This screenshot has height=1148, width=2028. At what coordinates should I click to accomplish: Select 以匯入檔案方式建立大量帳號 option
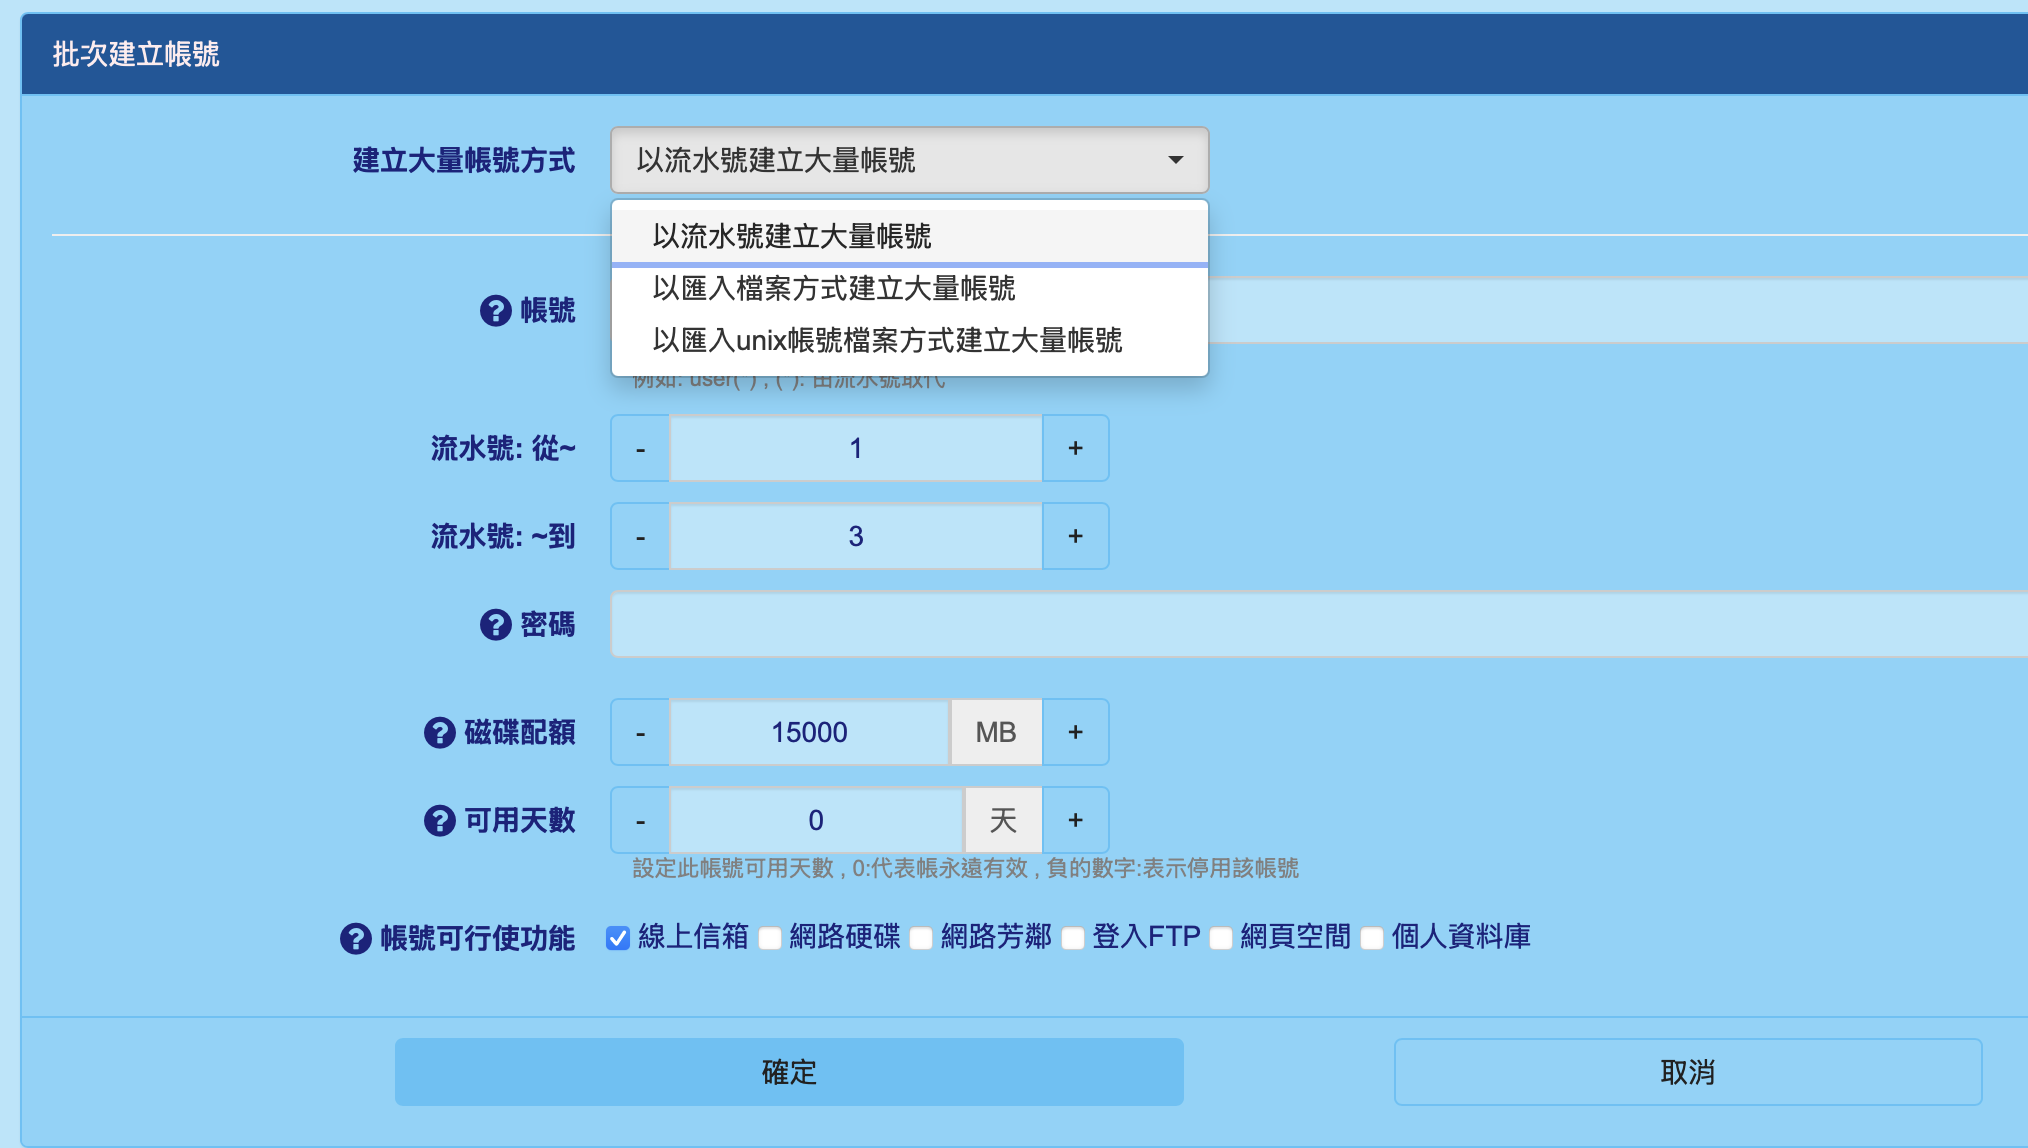point(833,289)
